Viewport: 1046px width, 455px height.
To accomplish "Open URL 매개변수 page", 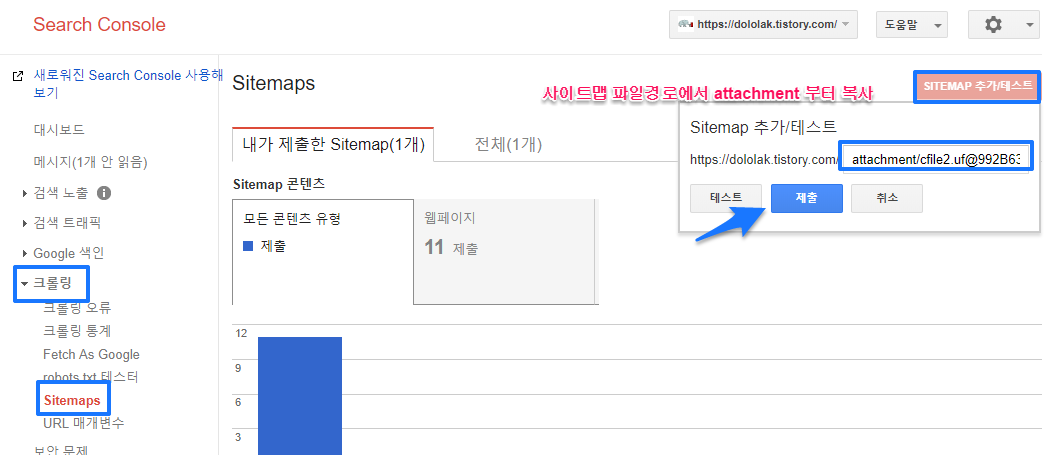I will pos(83,423).
